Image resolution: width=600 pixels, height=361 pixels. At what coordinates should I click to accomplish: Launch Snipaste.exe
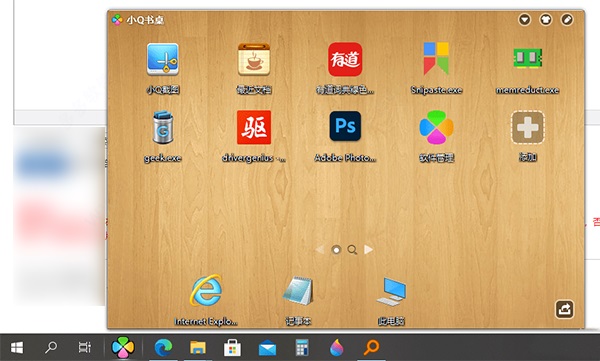pos(436,59)
